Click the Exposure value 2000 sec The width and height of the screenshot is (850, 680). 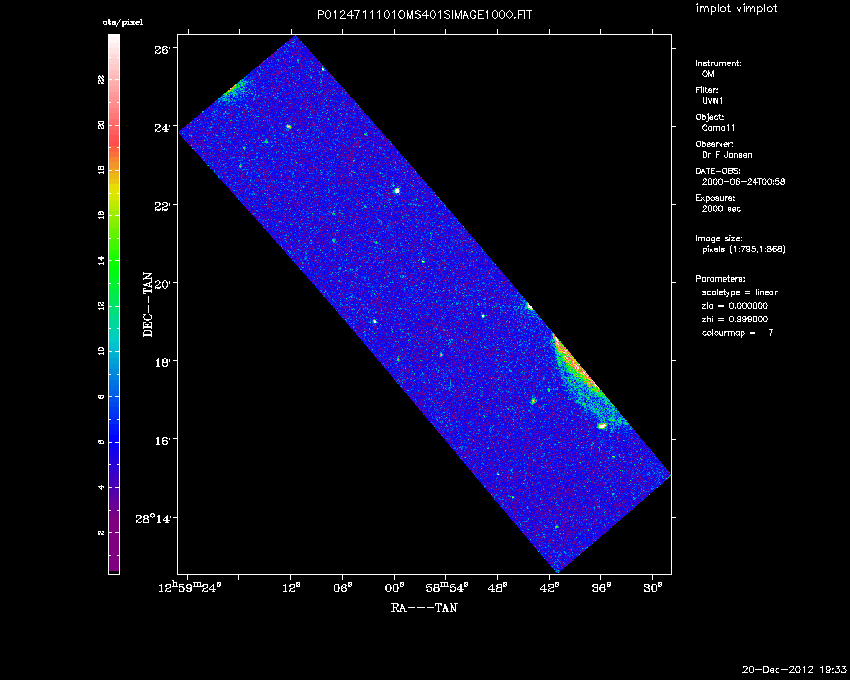click(722, 209)
